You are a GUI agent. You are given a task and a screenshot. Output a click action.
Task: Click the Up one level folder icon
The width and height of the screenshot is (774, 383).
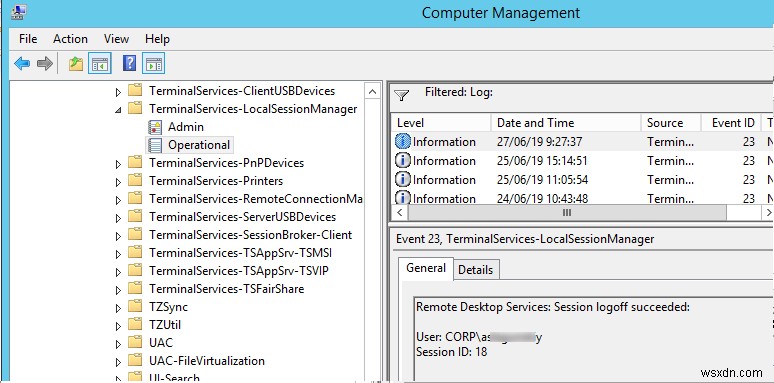tap(76, 64)
